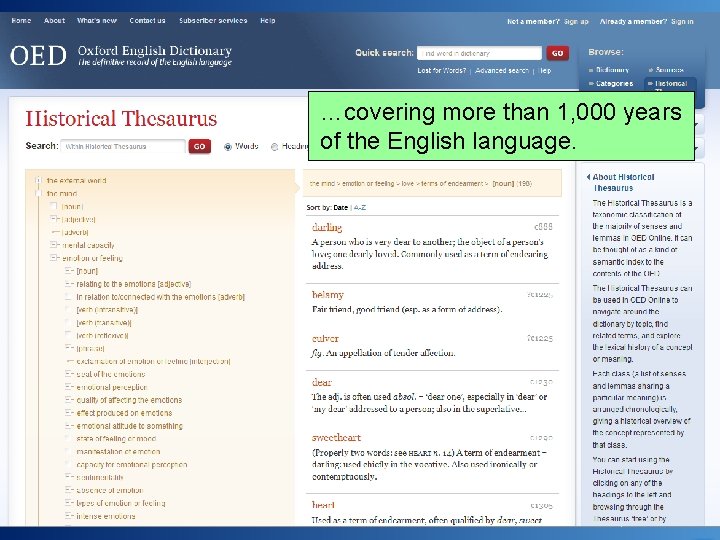720x540 pixels.
Task: Open the Home page link
Action: [x=21, y=21]
